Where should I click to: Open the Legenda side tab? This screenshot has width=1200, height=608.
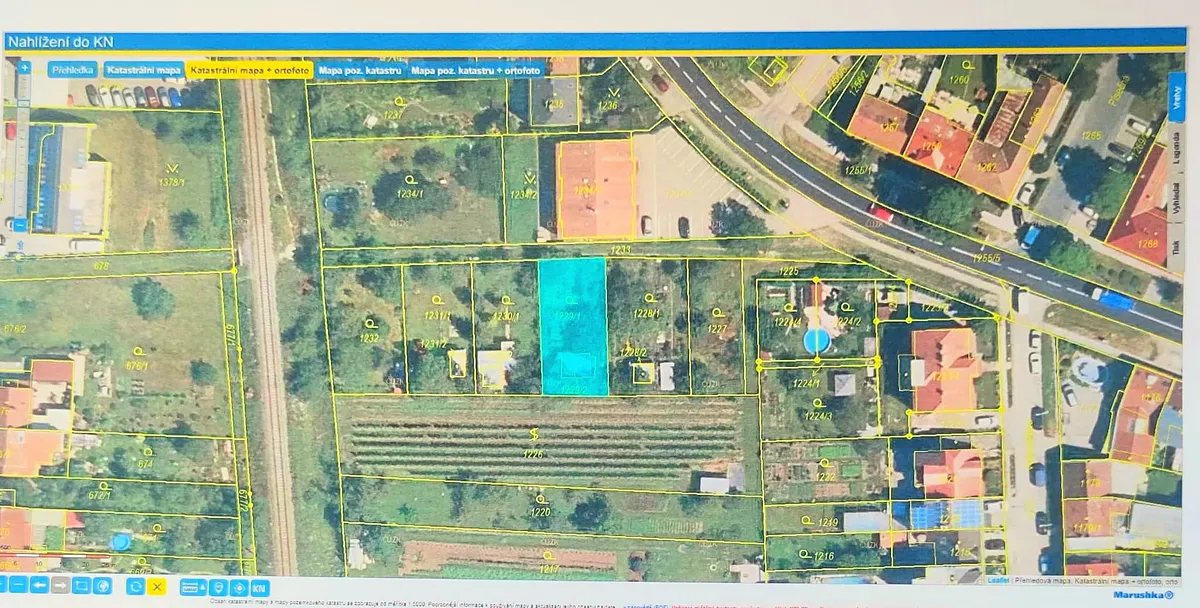click(1176, 147)
